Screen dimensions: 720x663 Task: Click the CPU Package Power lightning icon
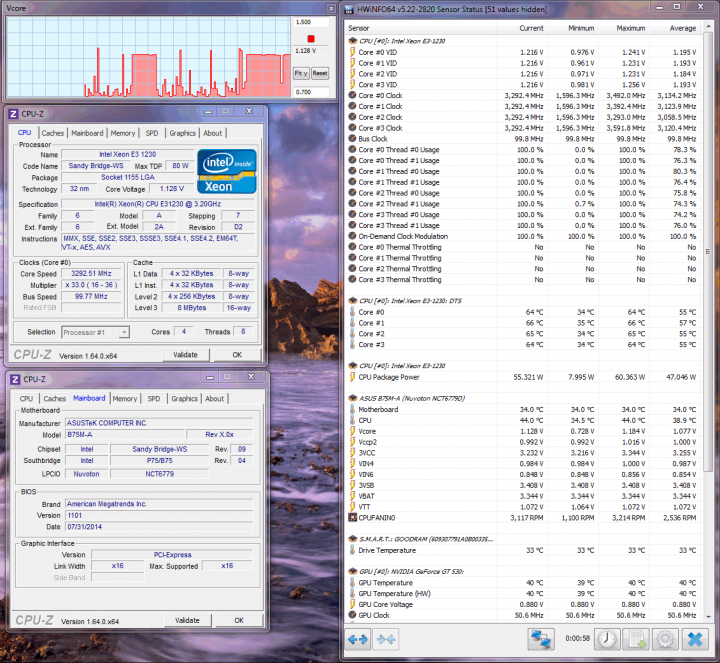point(352,377)
